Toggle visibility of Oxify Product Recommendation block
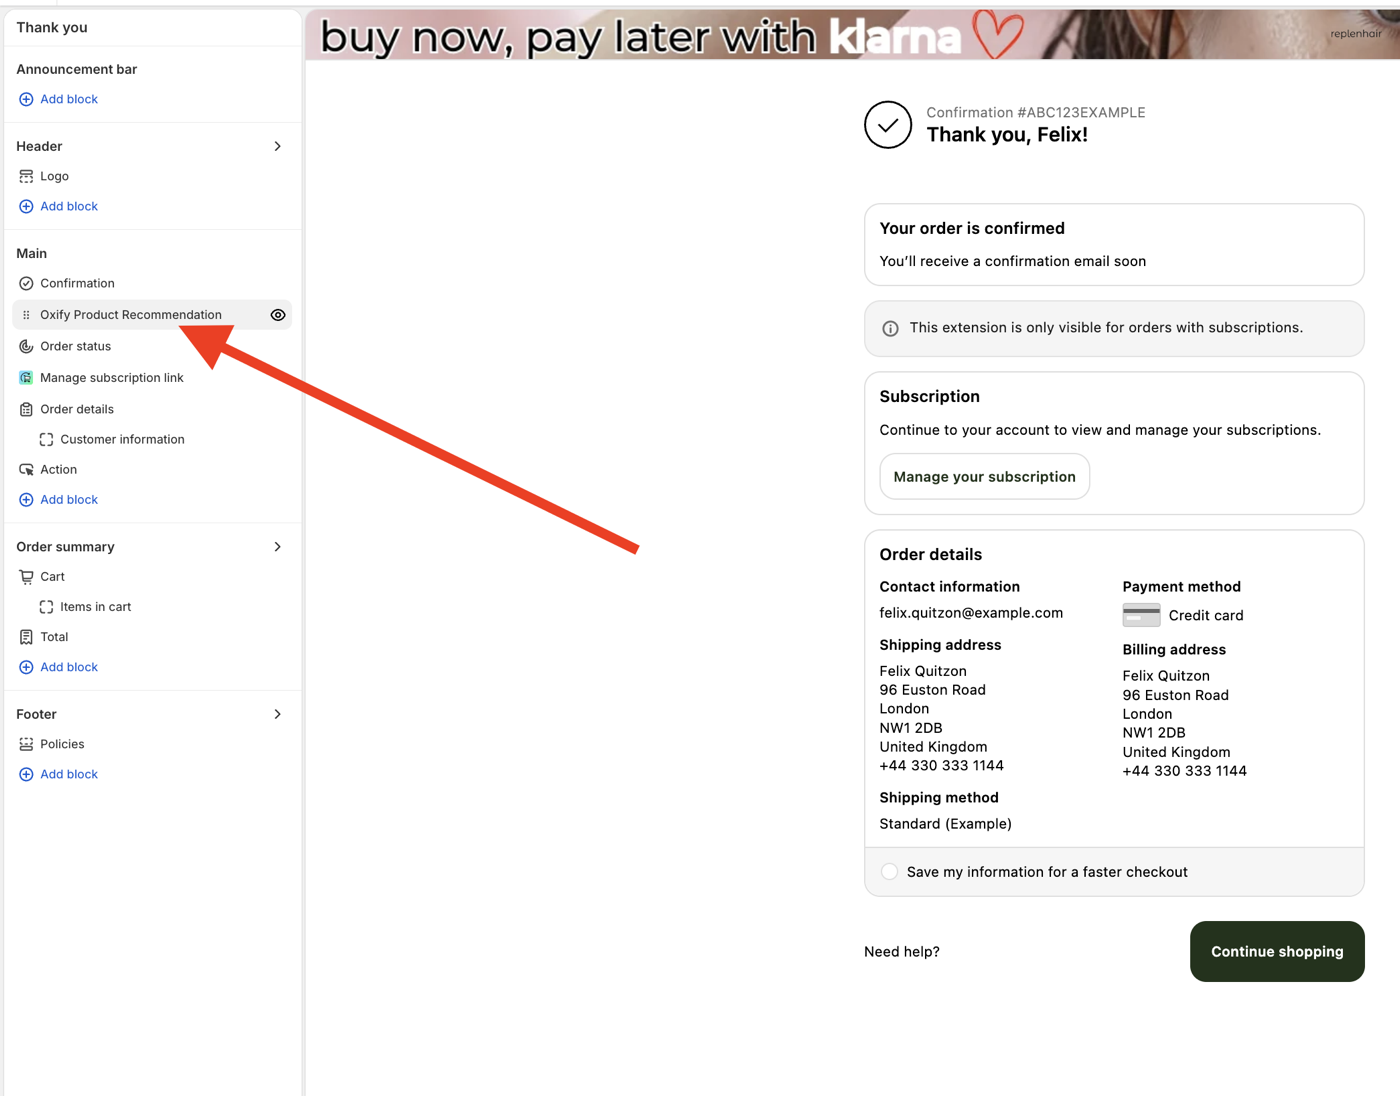The image size is (1400, 1096). 278,315
